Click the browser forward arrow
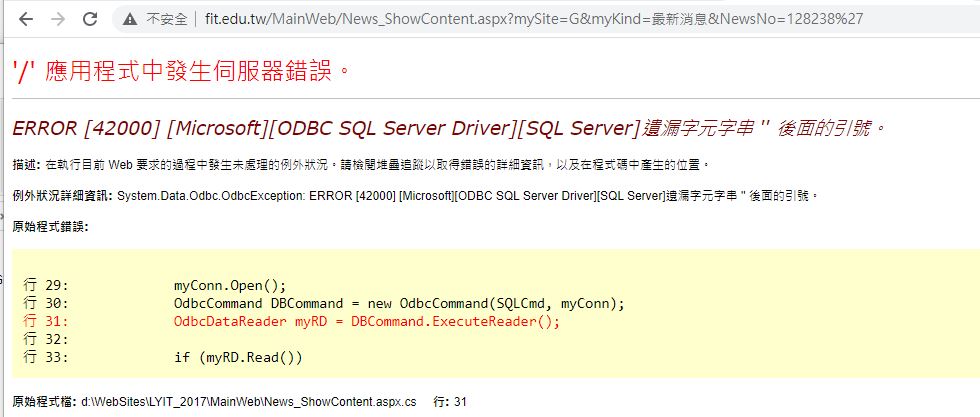Viewport: 980px width, 417px height. click(x=58, y=19)
